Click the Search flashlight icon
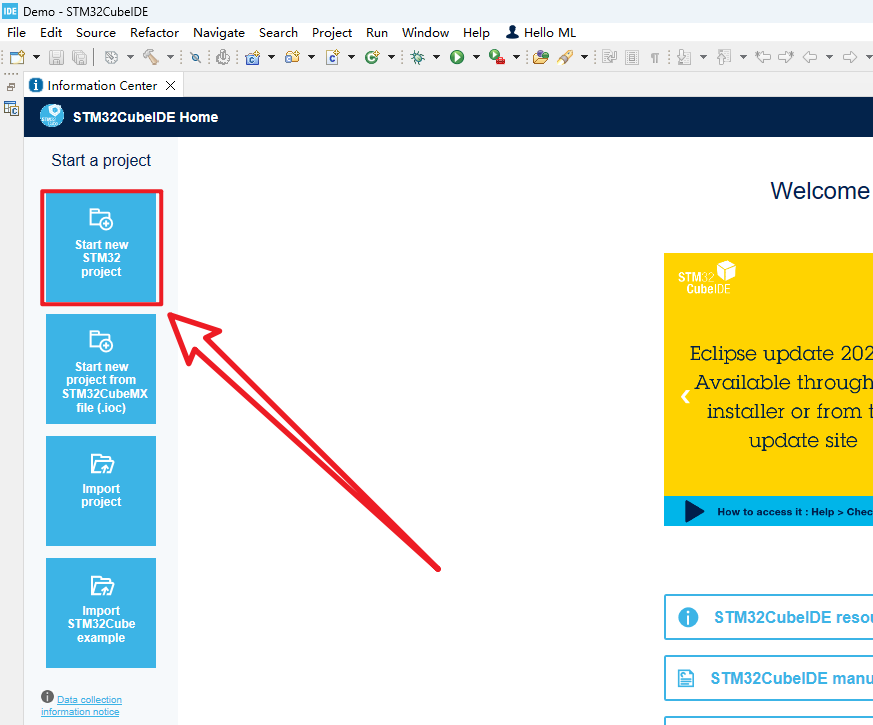The height and width of the screenshot is (725, 873). pyautogui.click(x=565, y=57)
